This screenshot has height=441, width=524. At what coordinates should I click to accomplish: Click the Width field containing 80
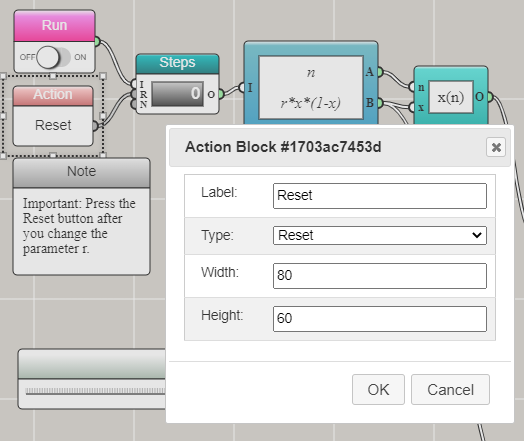pos(380,276)
